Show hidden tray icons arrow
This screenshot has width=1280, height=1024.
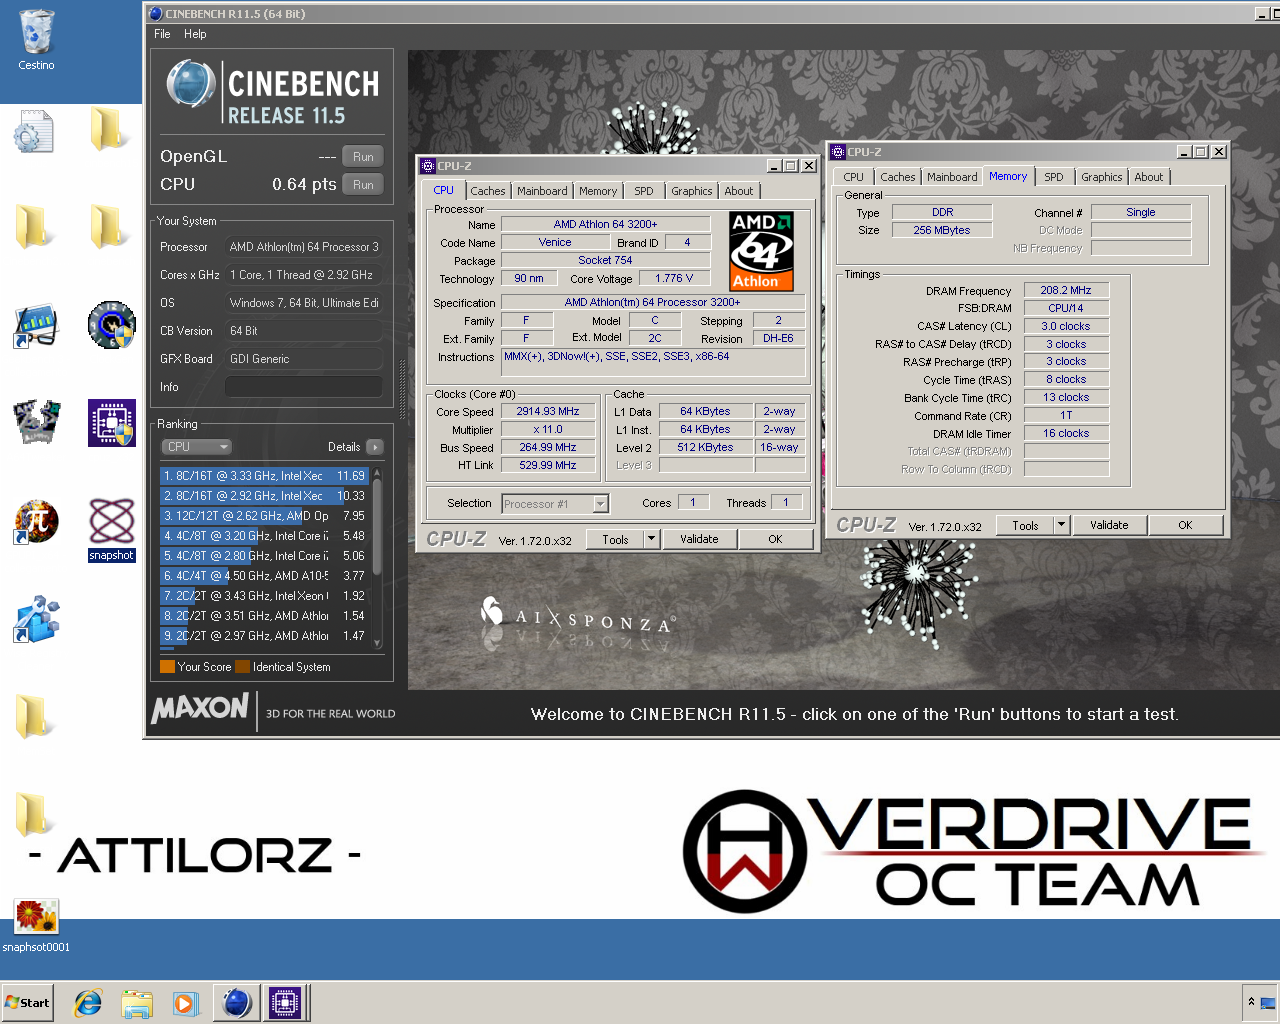coord(1251,1002)
